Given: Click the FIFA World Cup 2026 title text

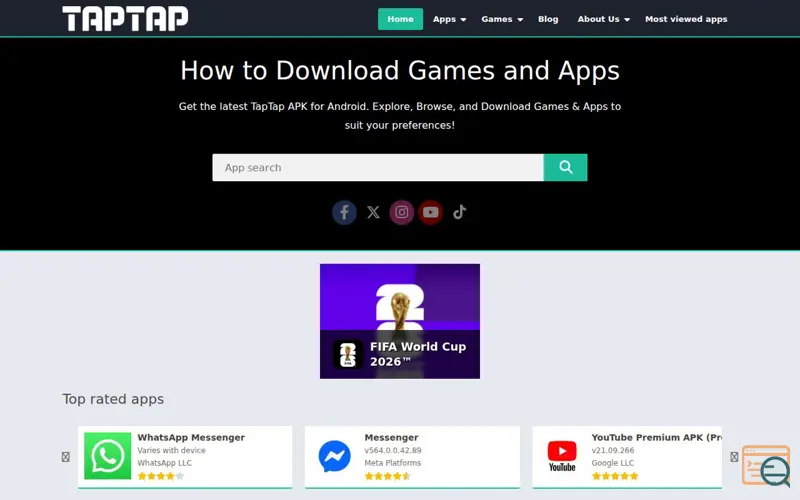Looking at the screenshot, I should click(418, 354).
